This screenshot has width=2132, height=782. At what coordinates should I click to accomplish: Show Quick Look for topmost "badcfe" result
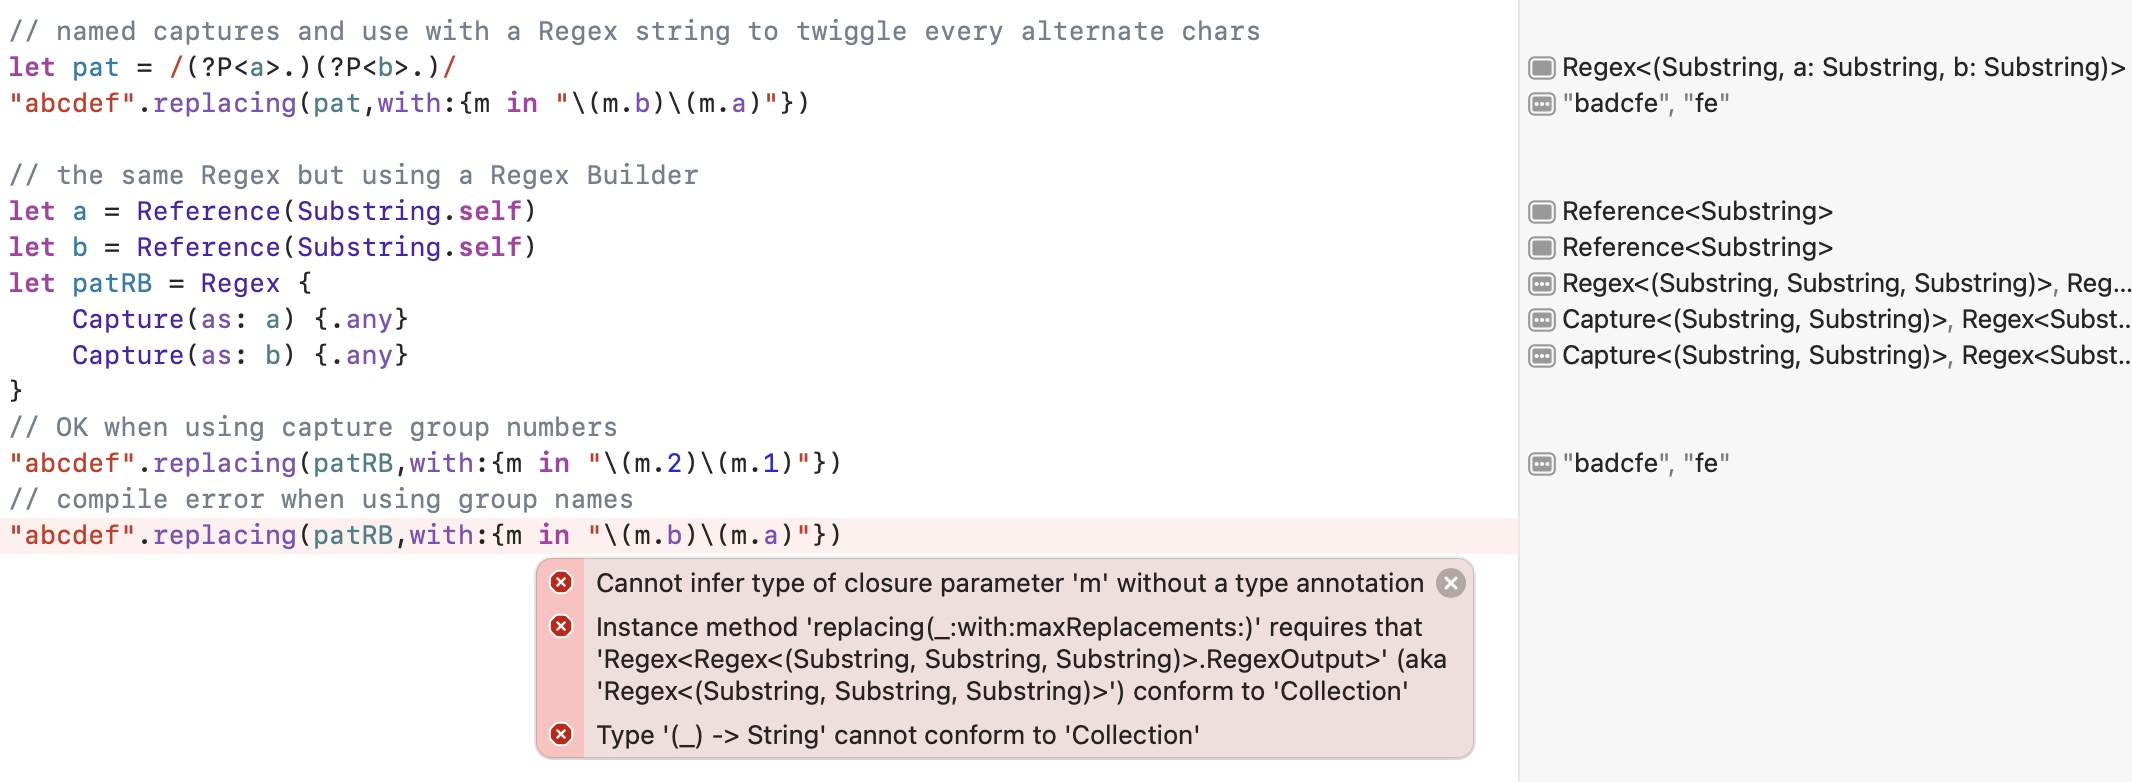1542,104
